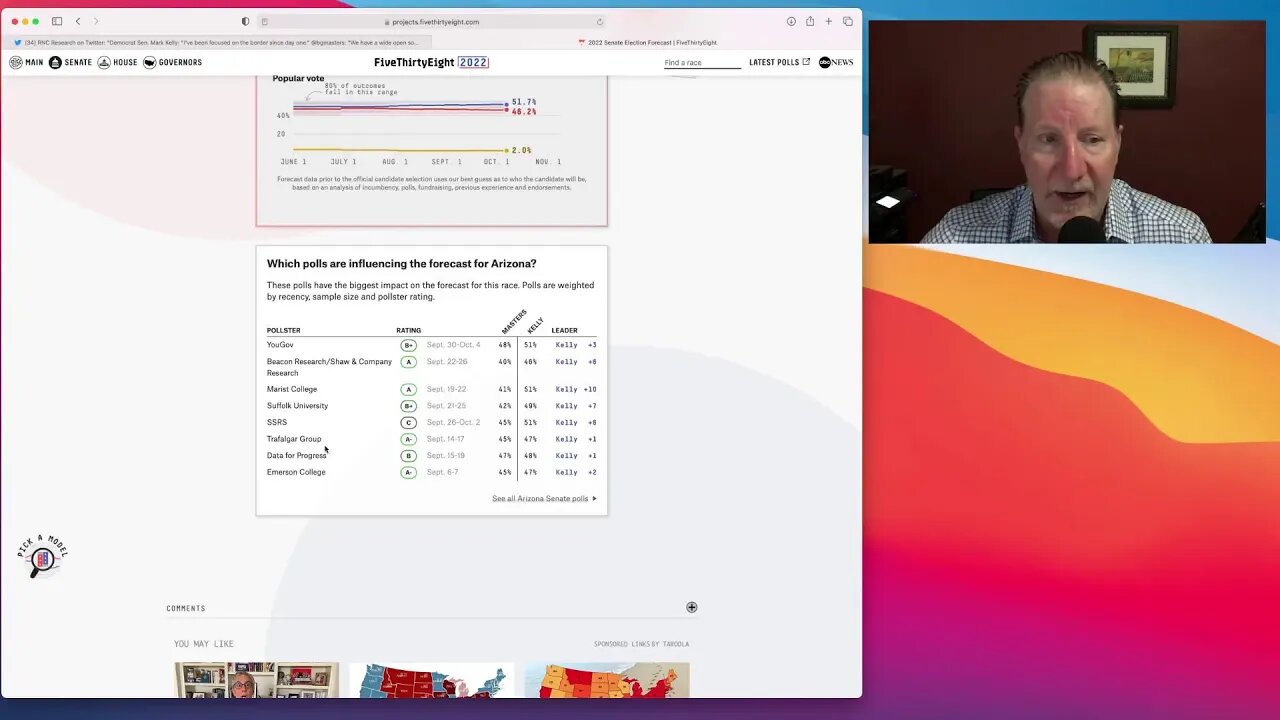
Task: Select the SSRS pollster name
Action: point(277,422)
